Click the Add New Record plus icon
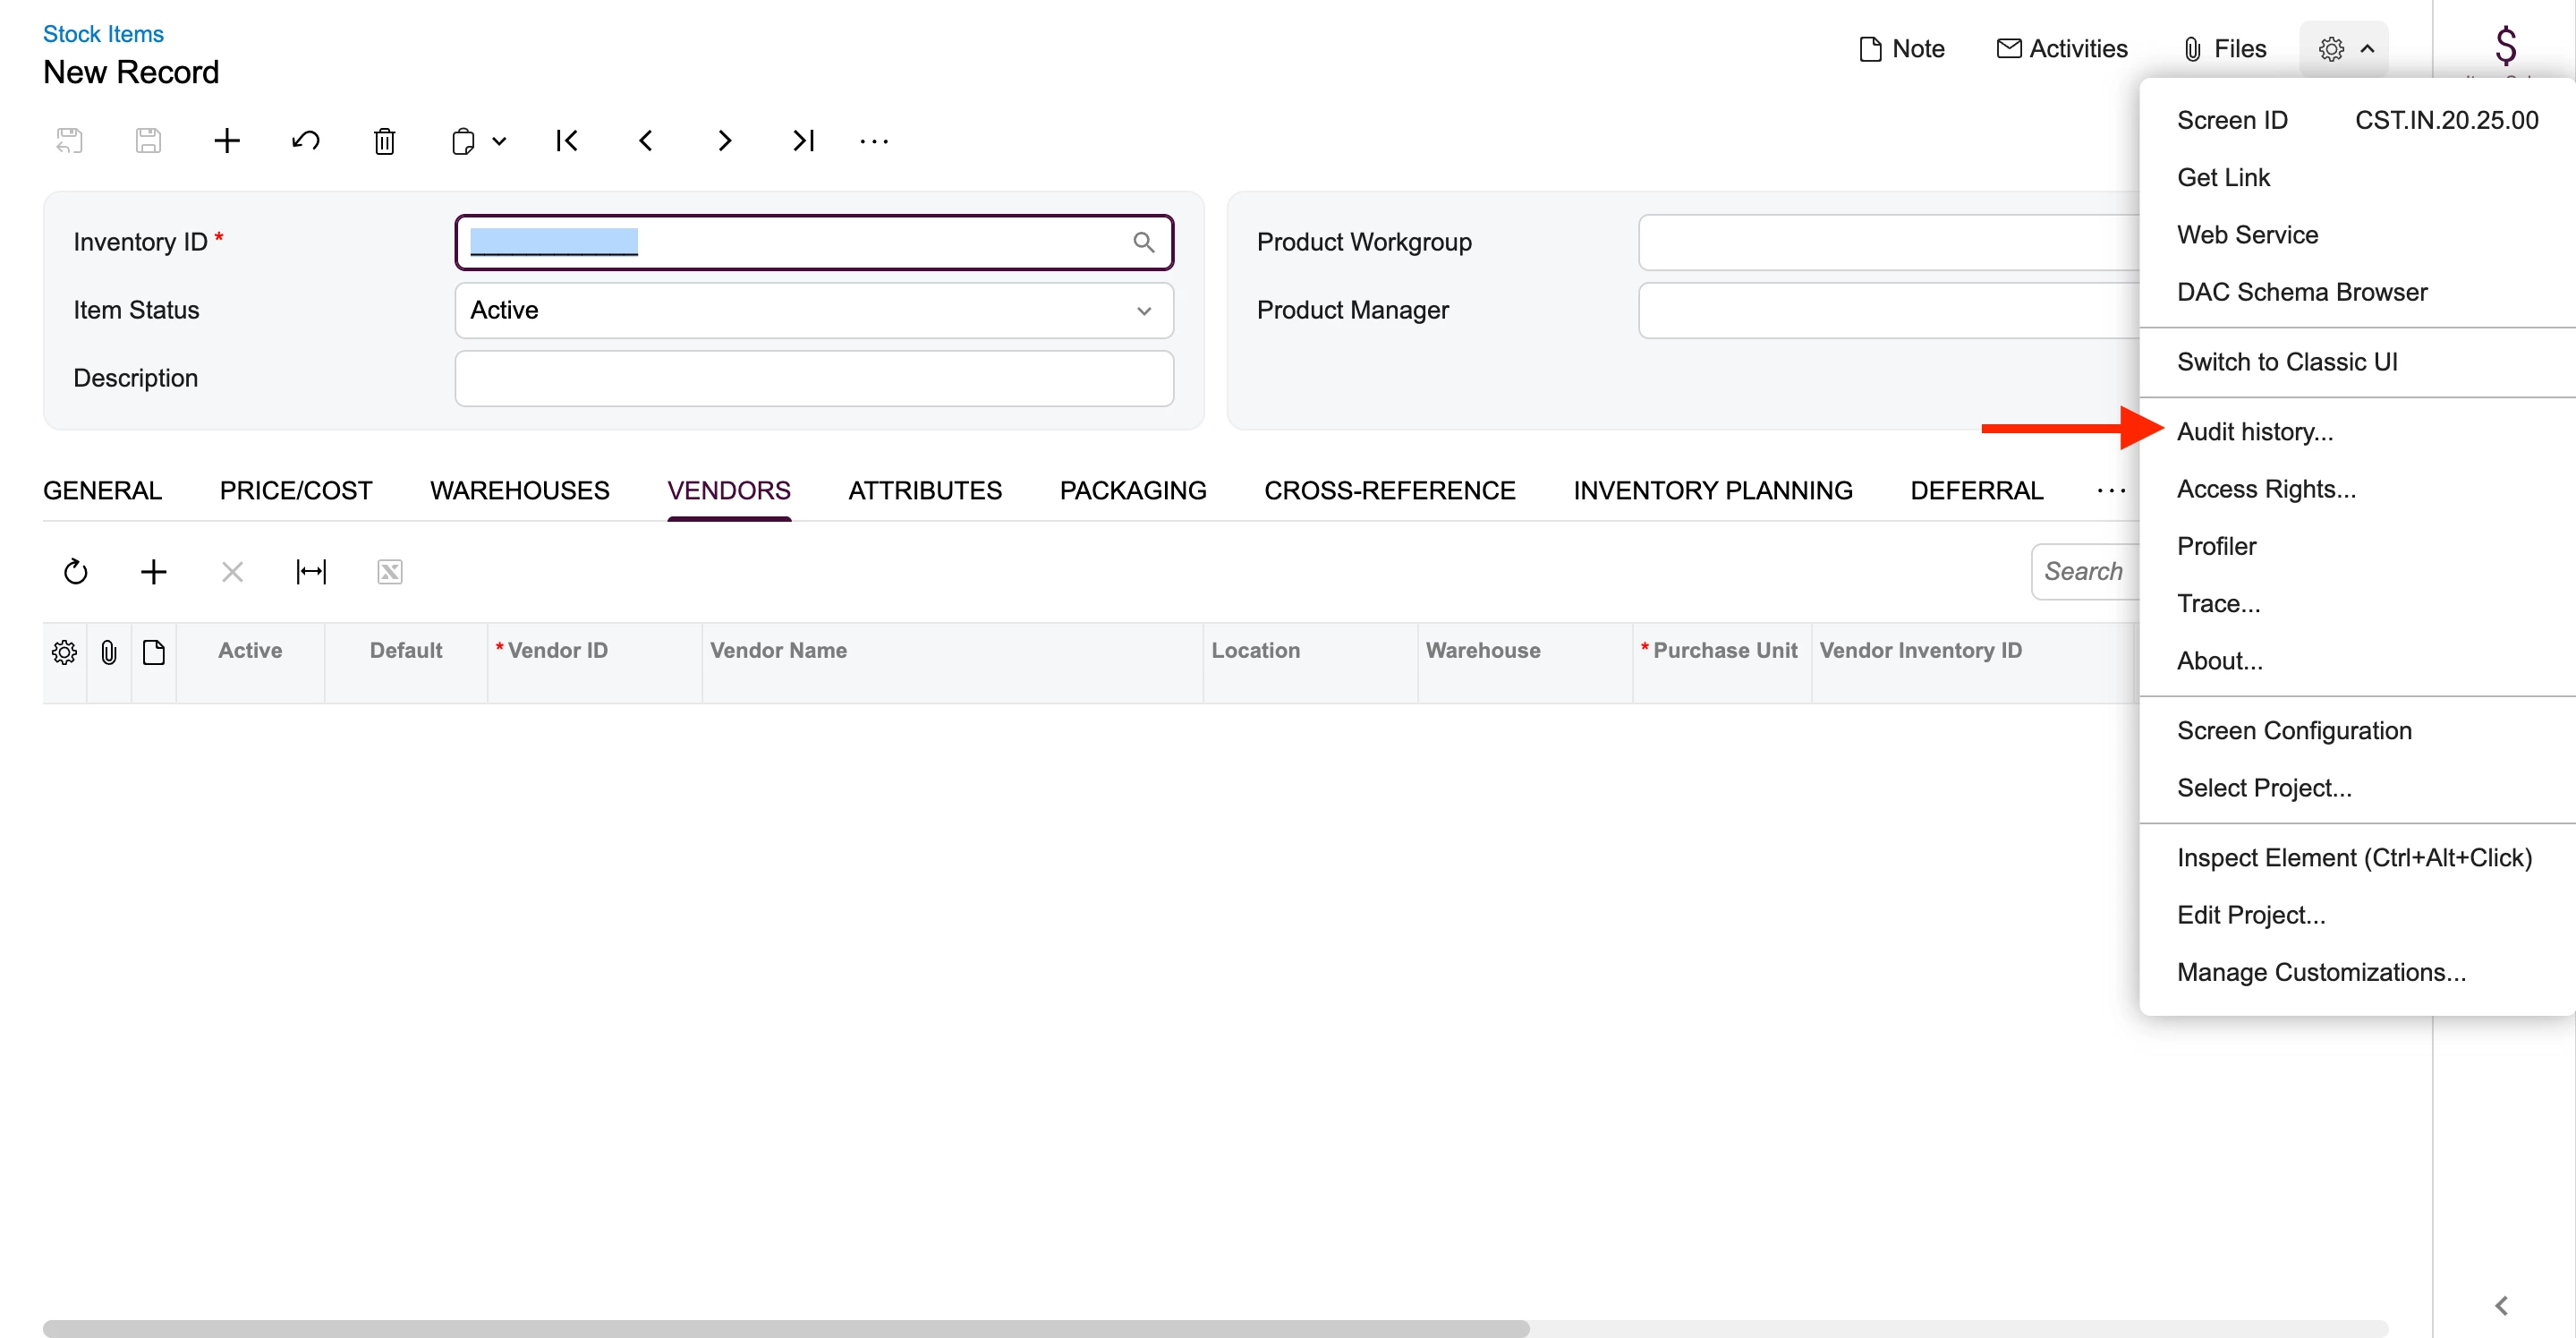Viewport: 2576px width, 1338px height. [227, 141]
